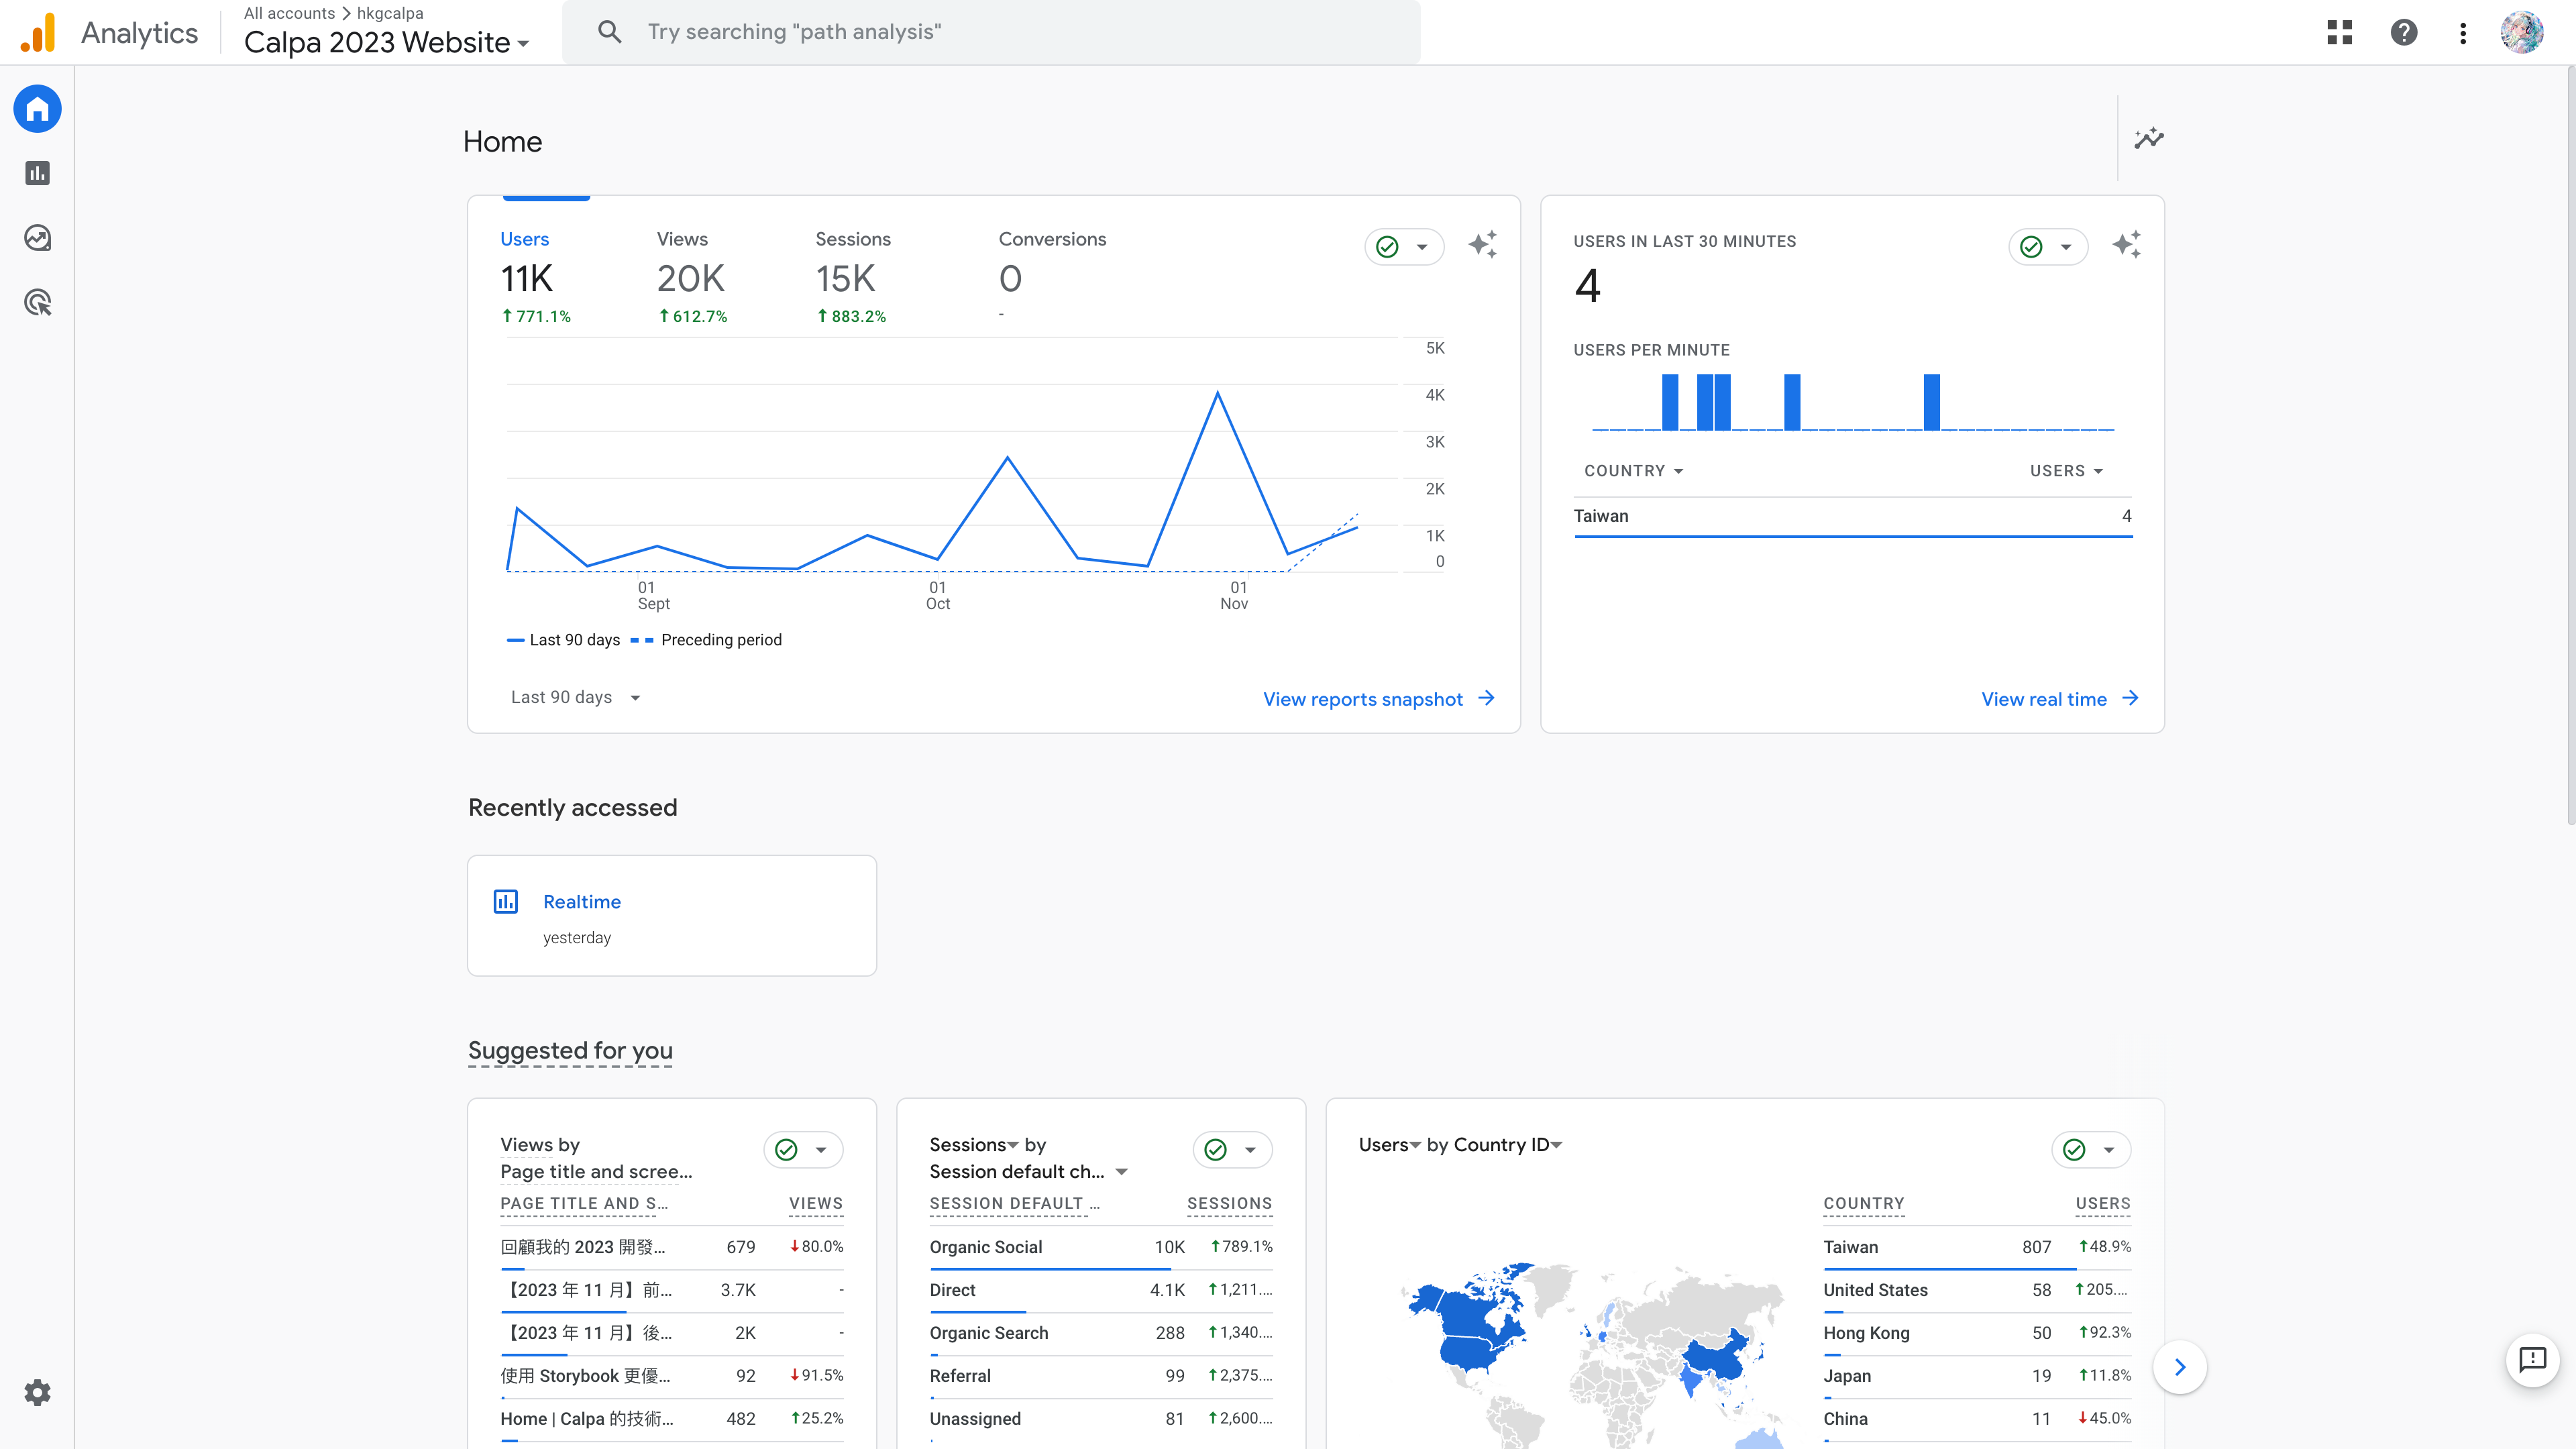Click the next suggested cards arrow
Image resolution: width=2576 pixels, height=1449 pixels.
[2180, 1367]
